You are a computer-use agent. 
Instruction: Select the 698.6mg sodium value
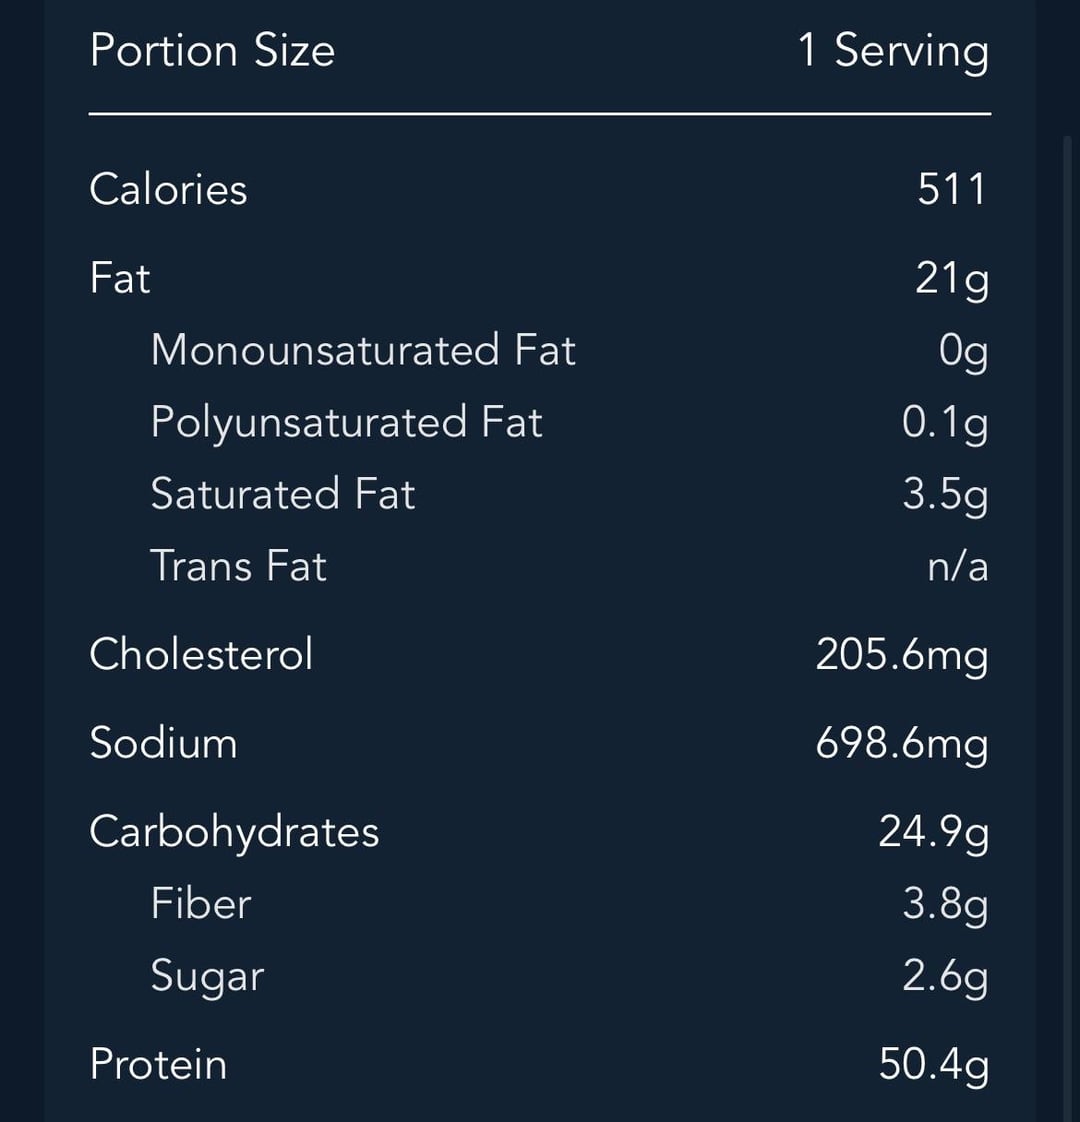tap(902, 743)
